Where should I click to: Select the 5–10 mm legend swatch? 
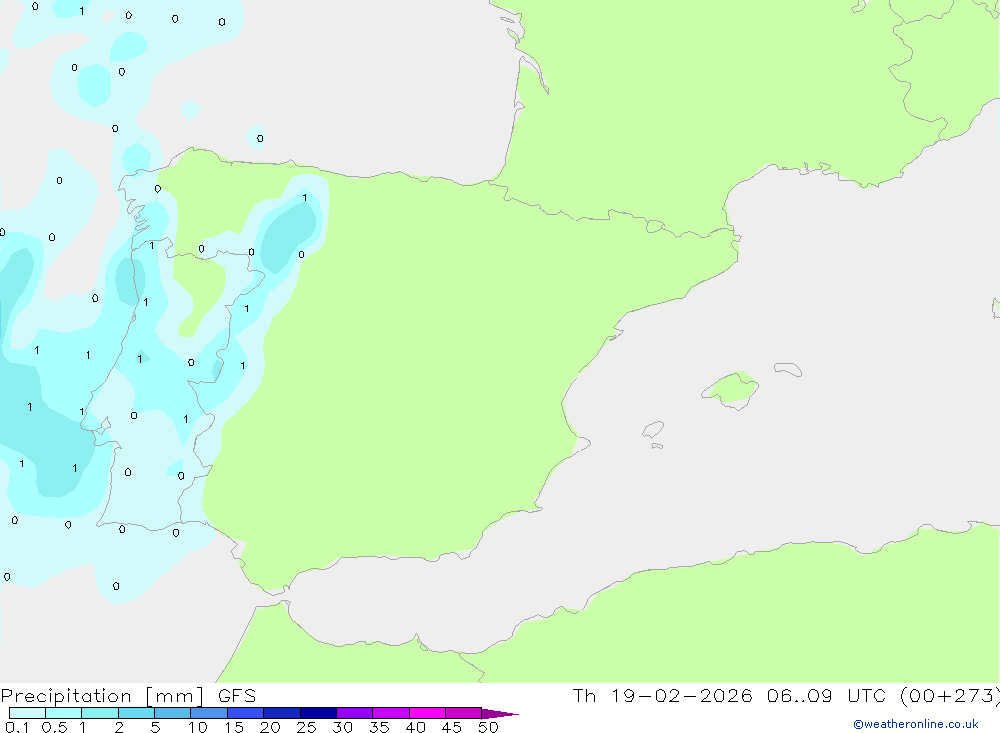[x=173, y=713]
